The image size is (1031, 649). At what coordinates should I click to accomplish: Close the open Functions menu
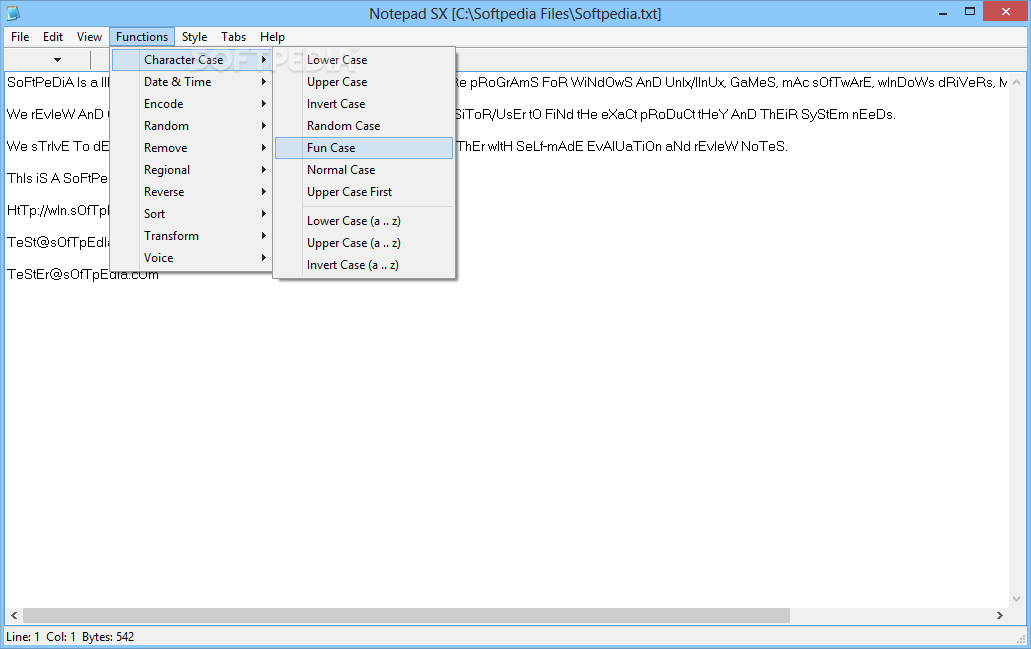coord(142,37)
